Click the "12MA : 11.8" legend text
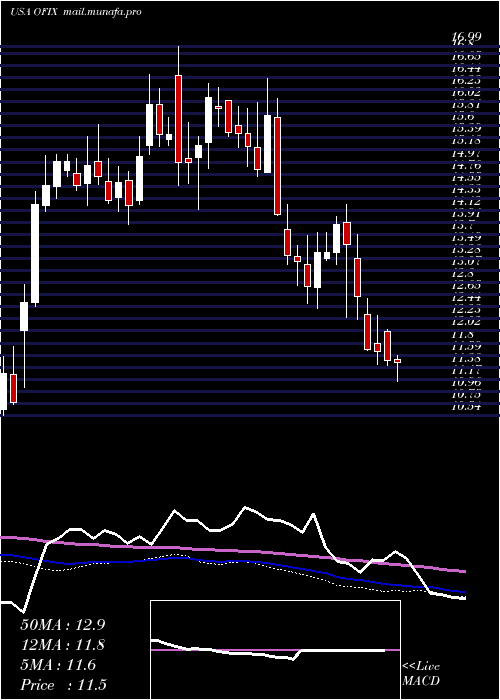The image size is (500, 700). [x=62, y=645]
